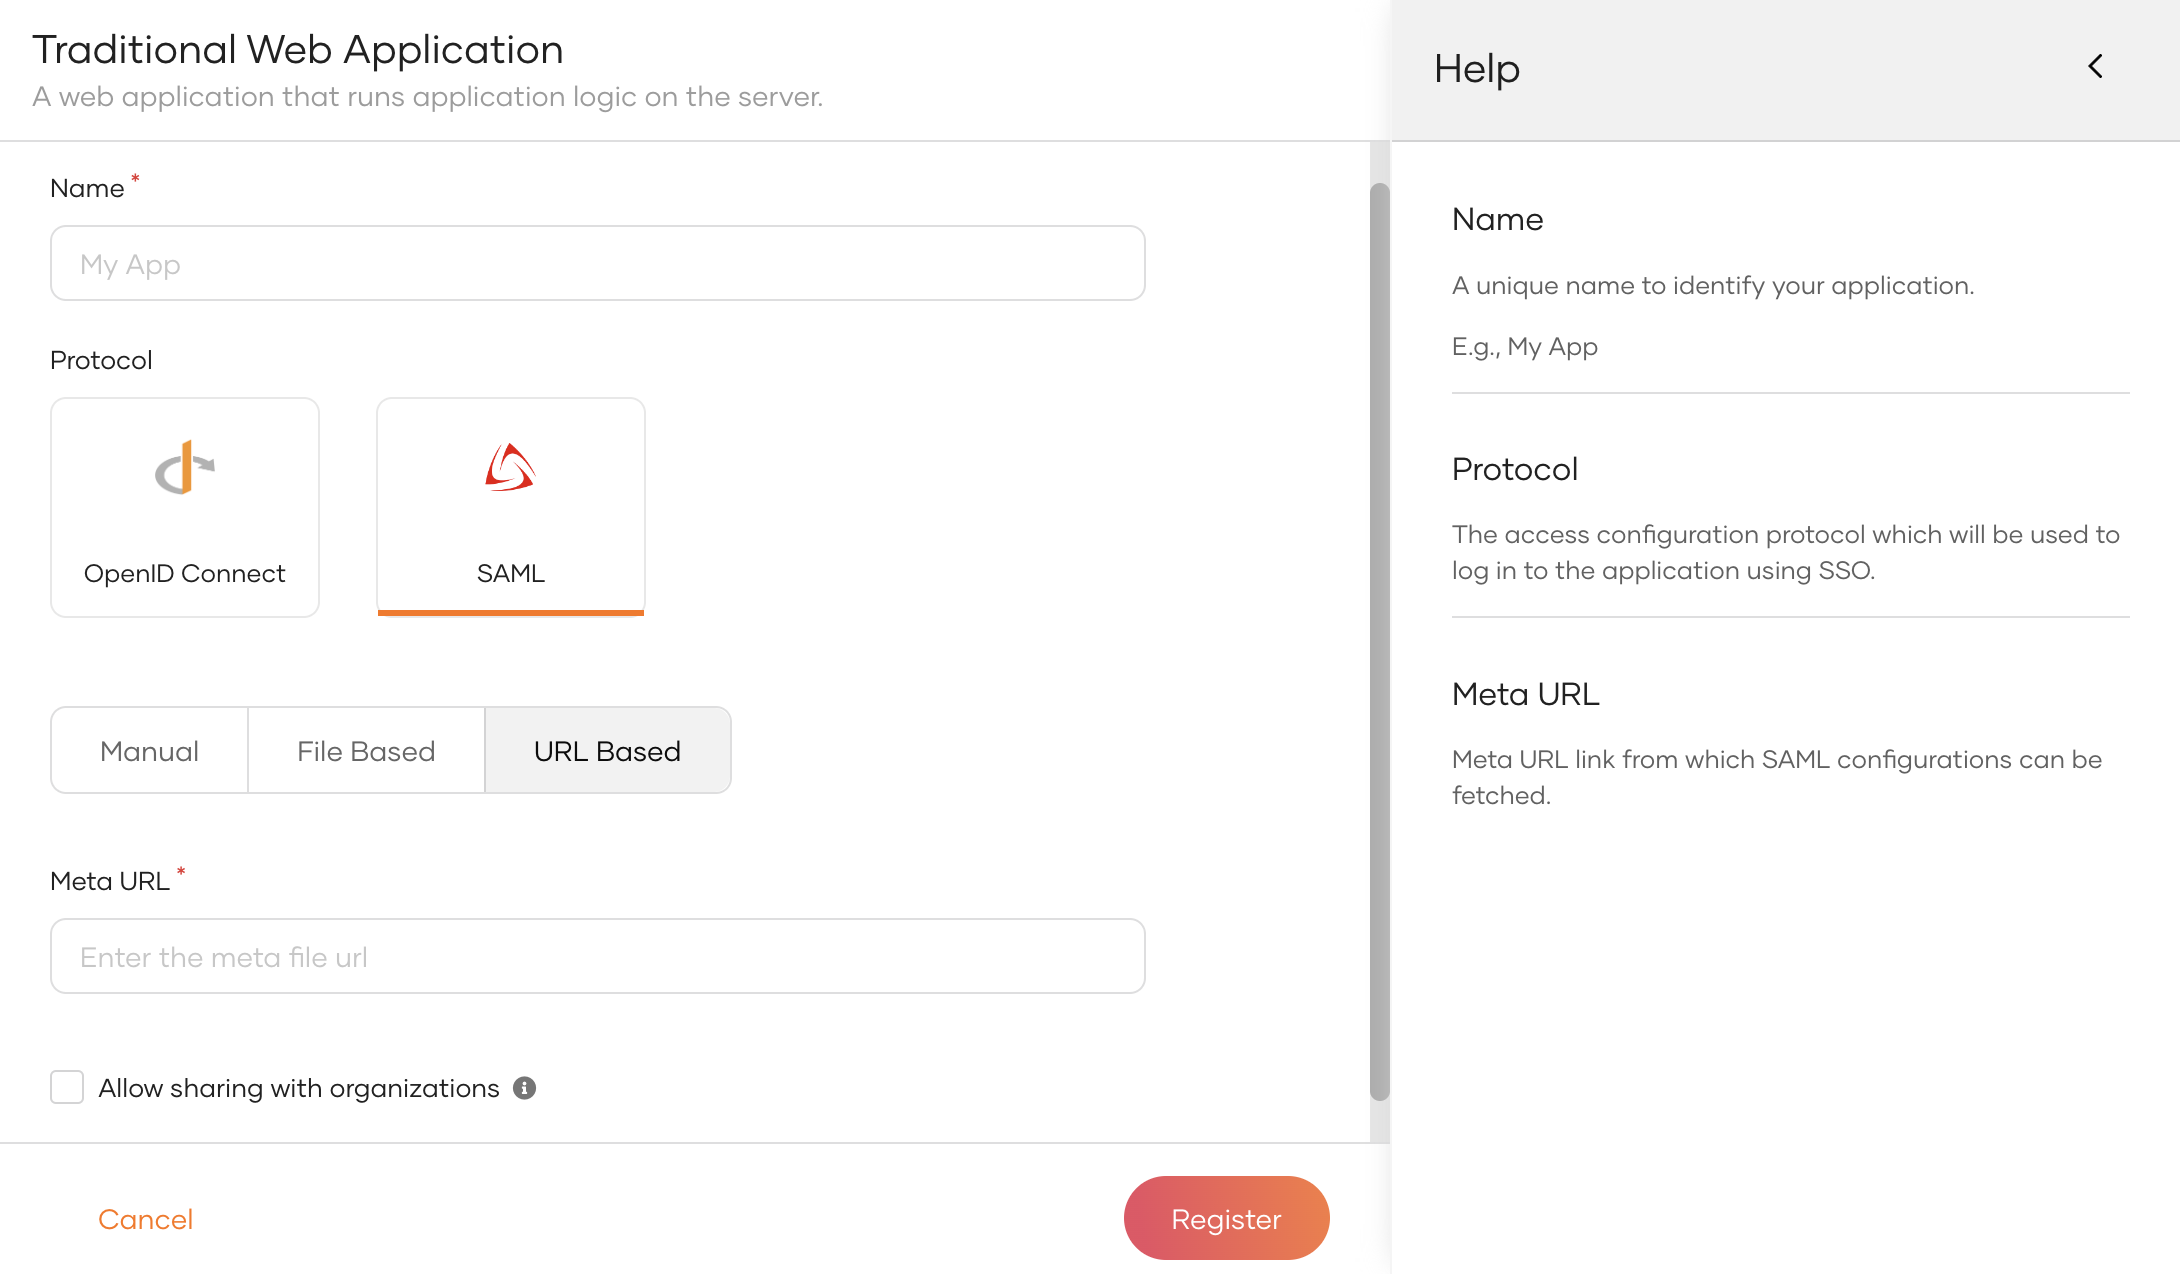Click the info icon next to sharing option
The height and width of the screenshot is (1274, 2180).
coord(525,1088)
